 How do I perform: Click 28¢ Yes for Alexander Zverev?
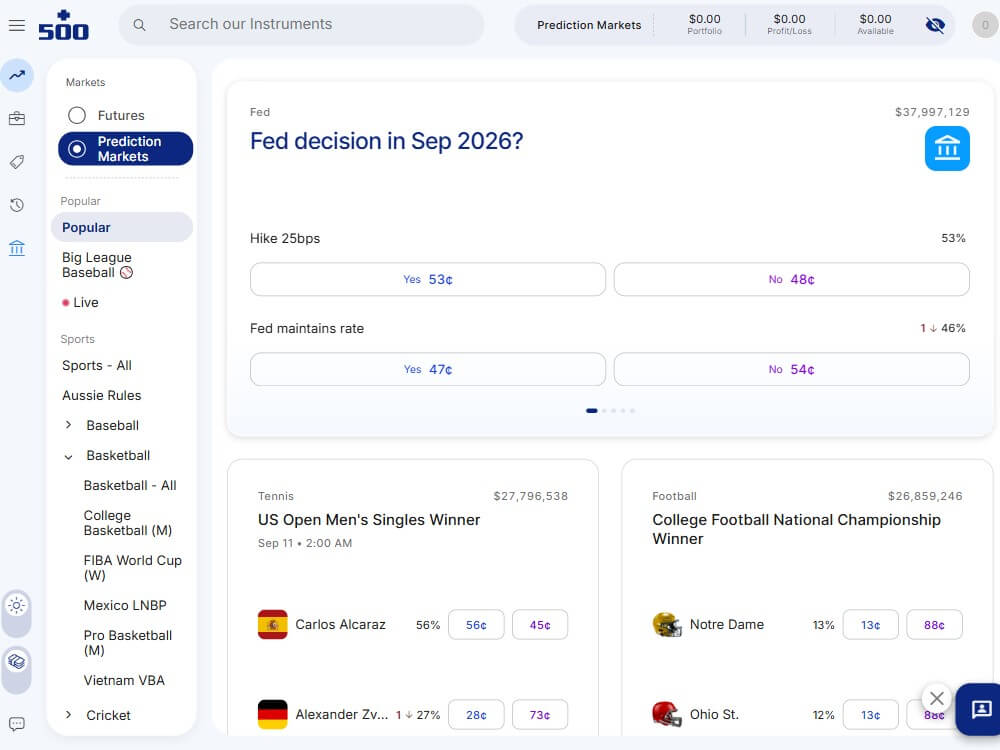476,715
